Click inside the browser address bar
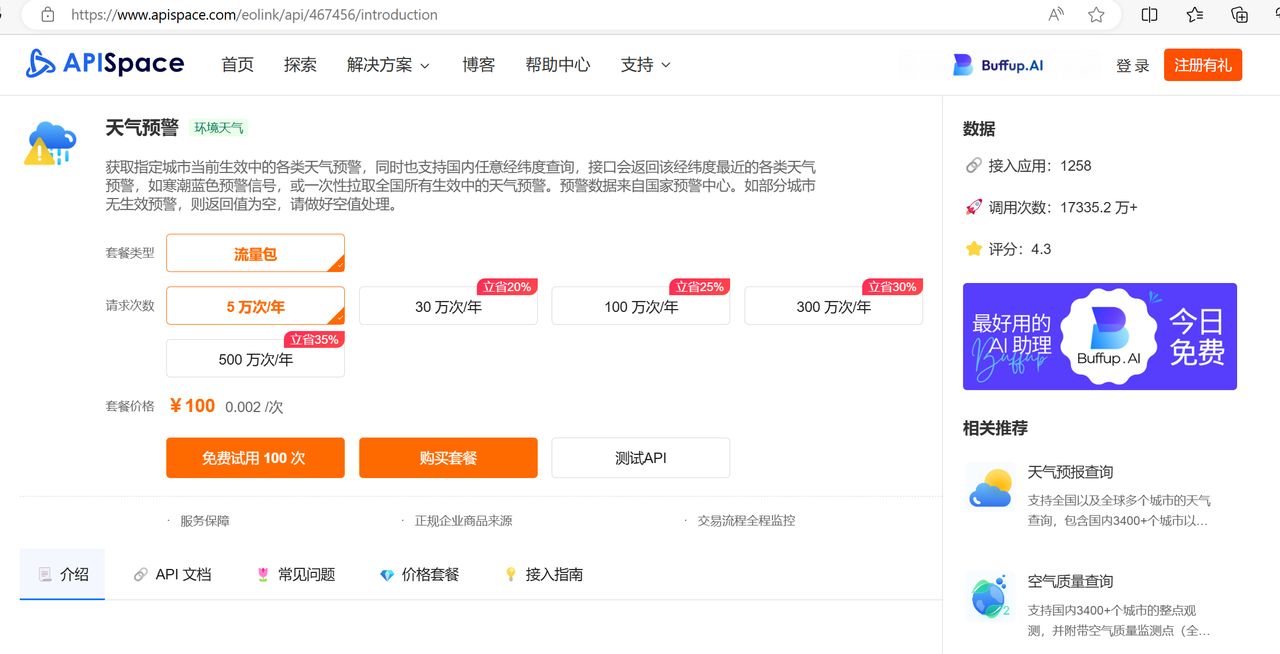1280x654 pixels. click(400, 15)
